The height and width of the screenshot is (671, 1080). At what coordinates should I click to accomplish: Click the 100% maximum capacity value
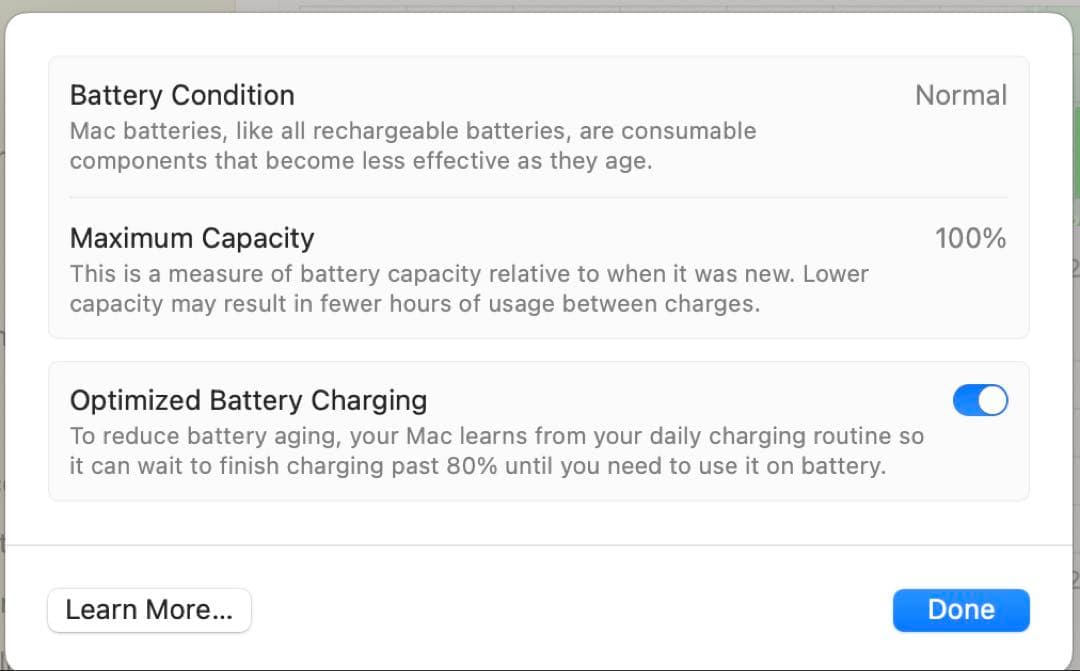click(x=970, y=238)
